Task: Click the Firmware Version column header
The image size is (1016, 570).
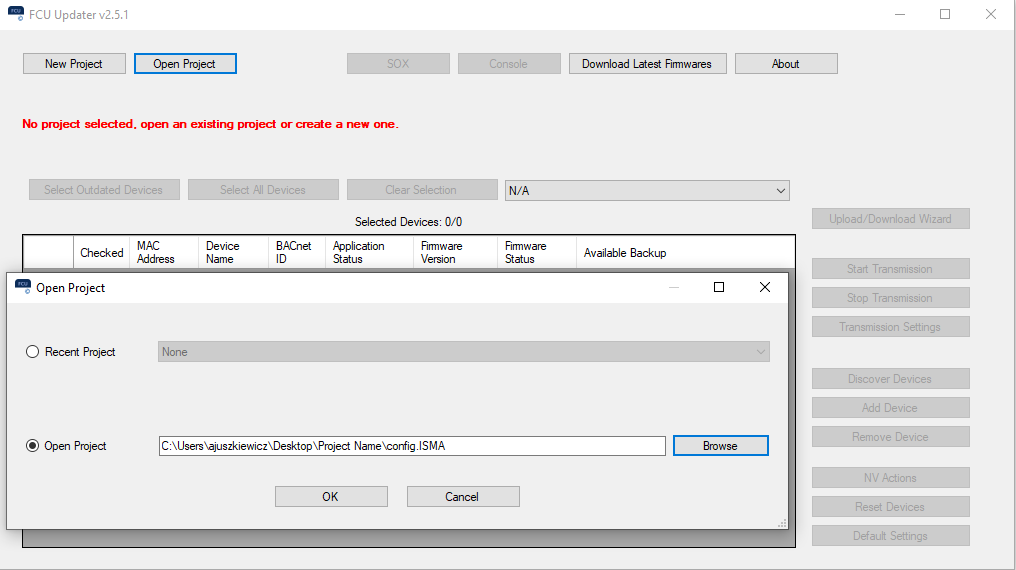Action: tap(441, 253)
